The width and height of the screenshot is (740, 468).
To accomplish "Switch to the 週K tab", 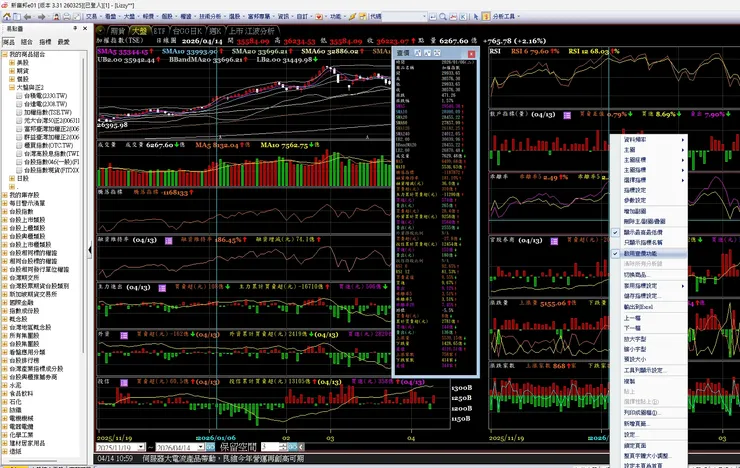I will pos(215,31).
